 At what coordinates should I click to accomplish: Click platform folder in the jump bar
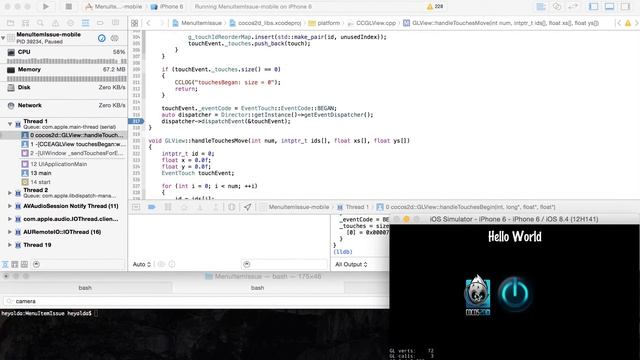pos(324,23)
